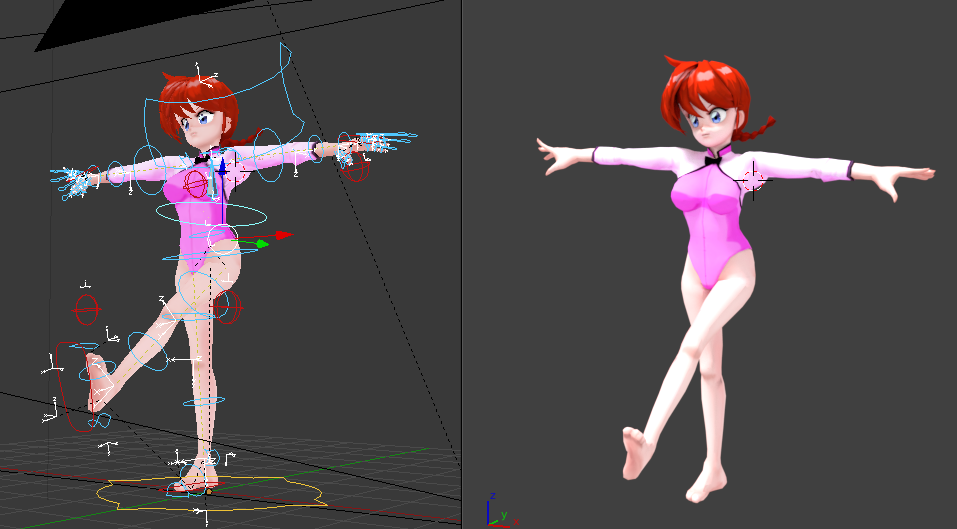Select the red sphere control beside the standing thigh
This screenshot has height=529, width=957.
227,307
